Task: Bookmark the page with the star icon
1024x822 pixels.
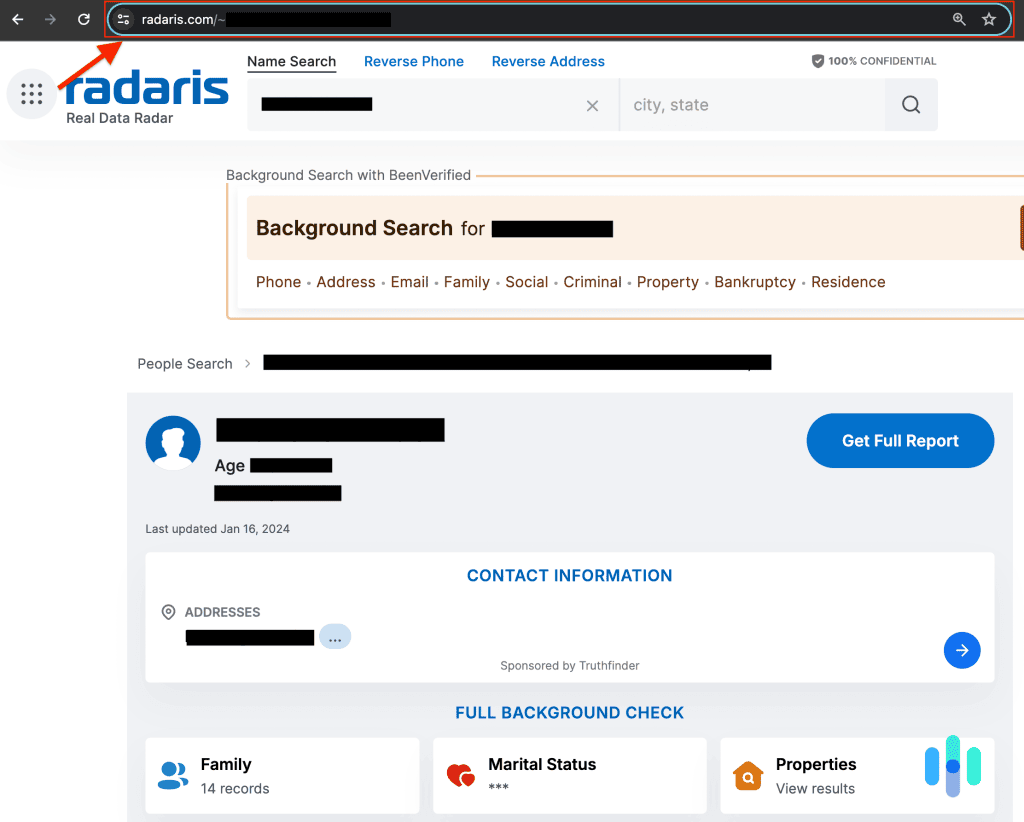Action: point(989,18)
